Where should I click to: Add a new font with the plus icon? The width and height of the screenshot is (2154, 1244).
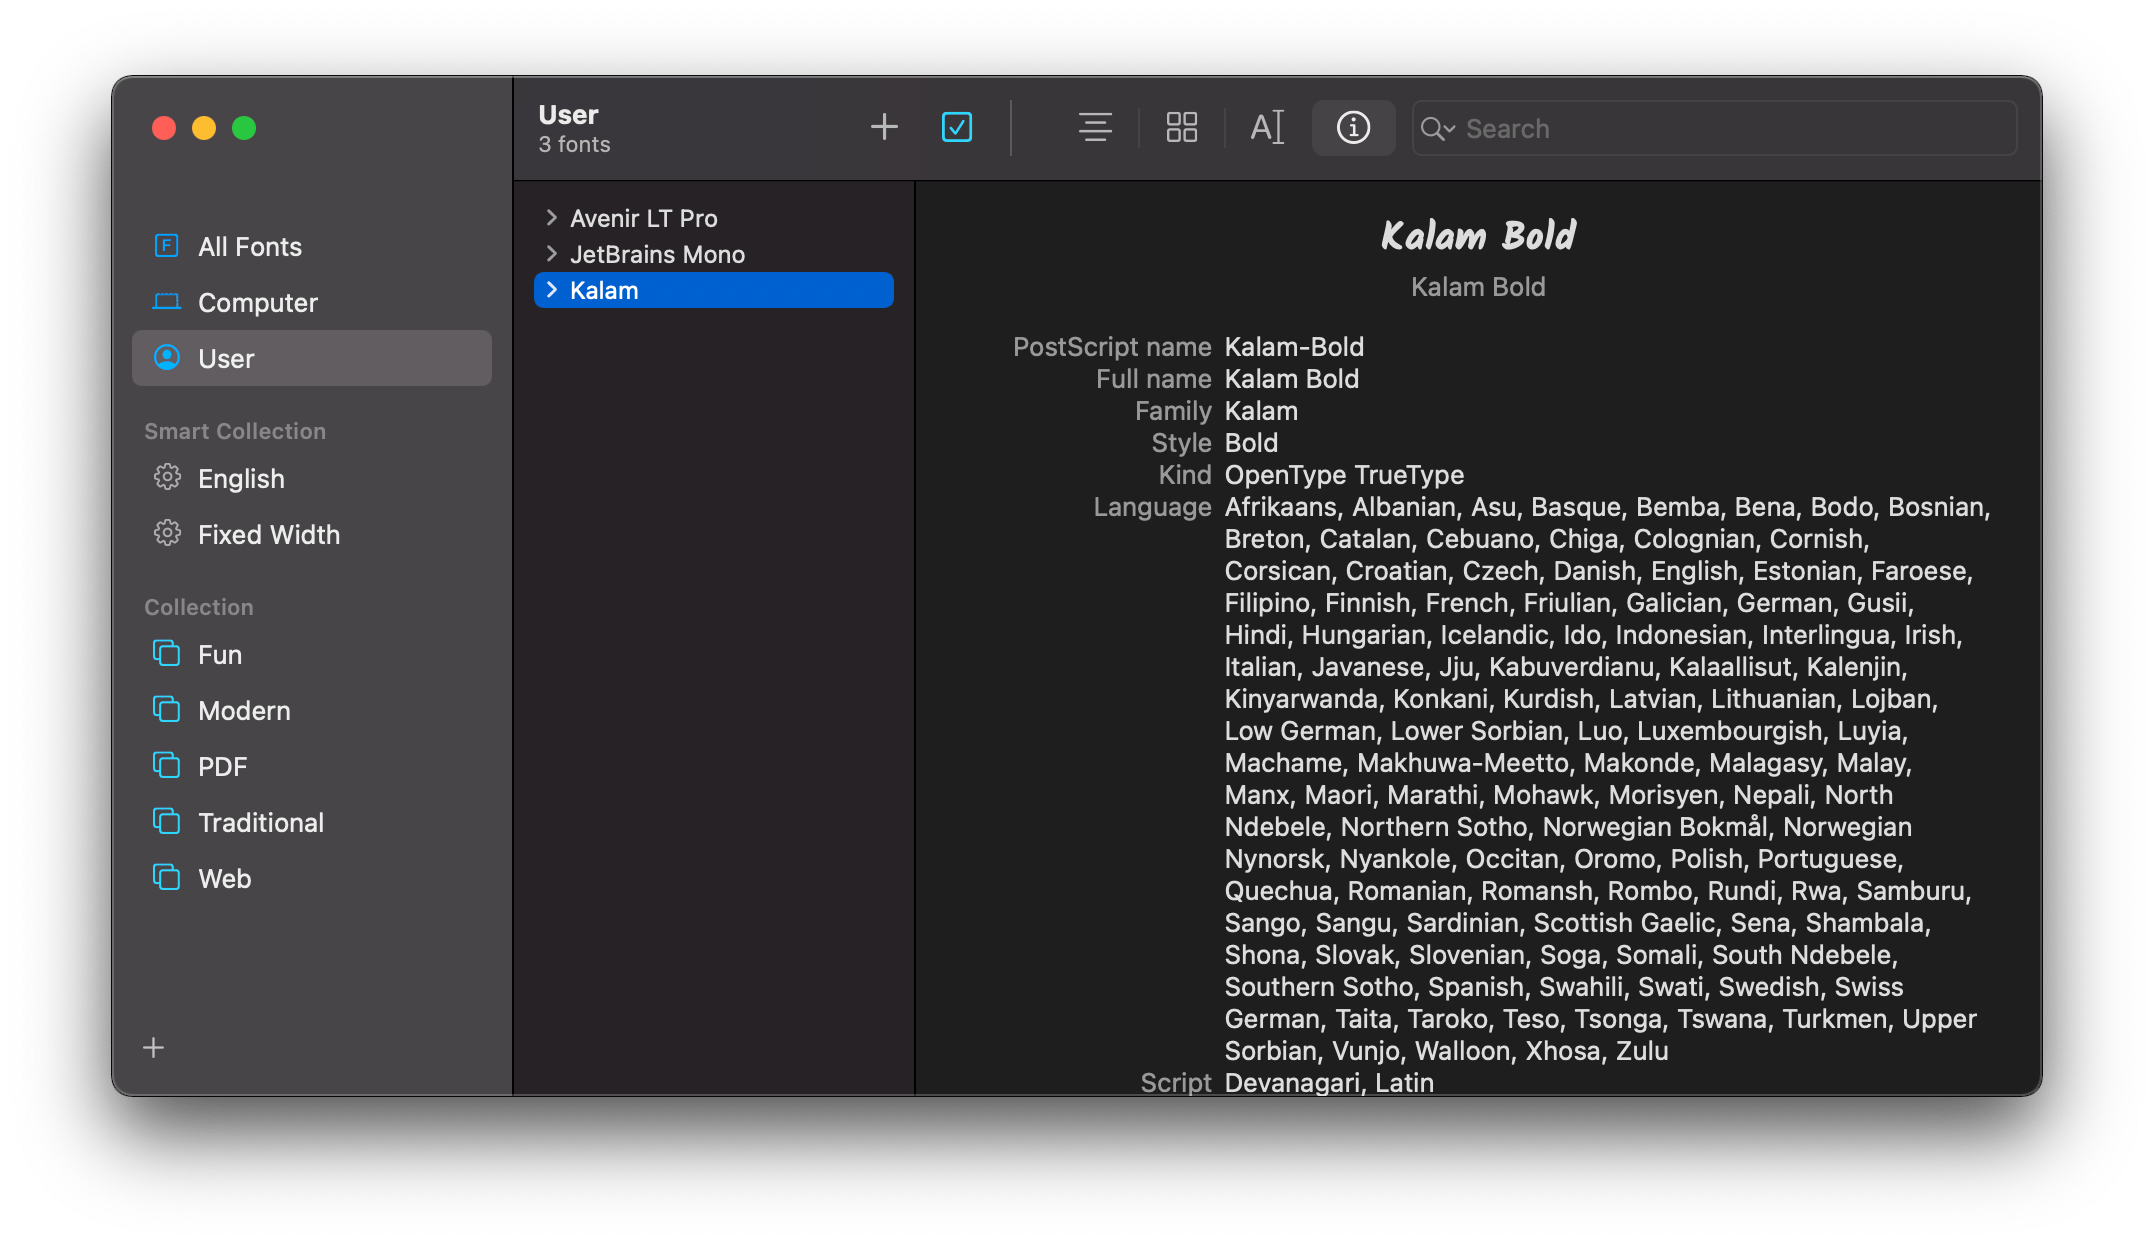click(x=883, y=127)
